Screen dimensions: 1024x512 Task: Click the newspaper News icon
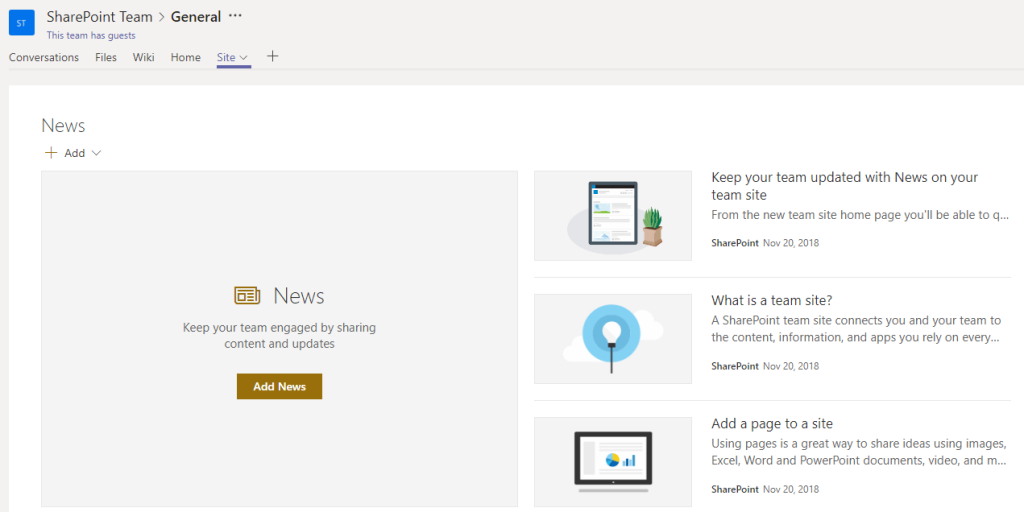[x=247, y=296]
